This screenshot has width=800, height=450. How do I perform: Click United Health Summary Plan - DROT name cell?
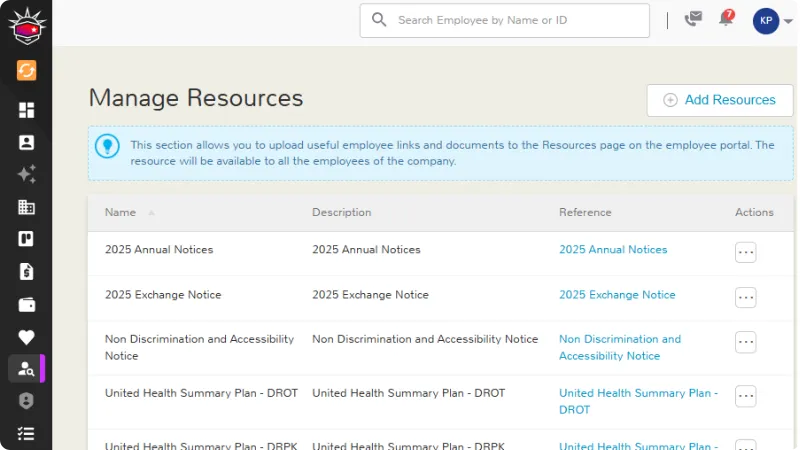tap(202, 393)
